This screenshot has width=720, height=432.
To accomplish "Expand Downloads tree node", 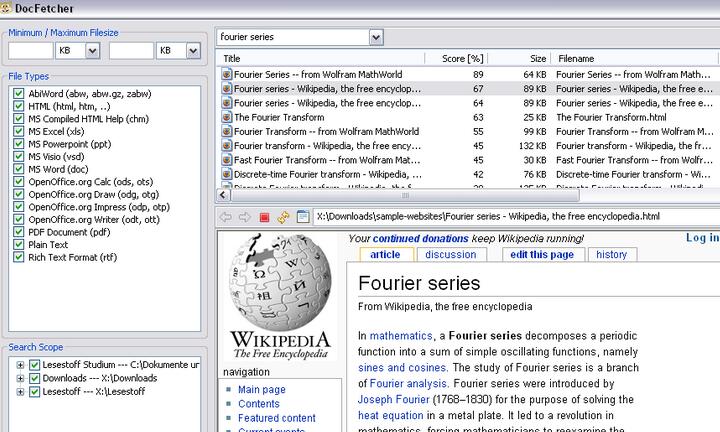I will pyautogui.click(x=20, y=378).
